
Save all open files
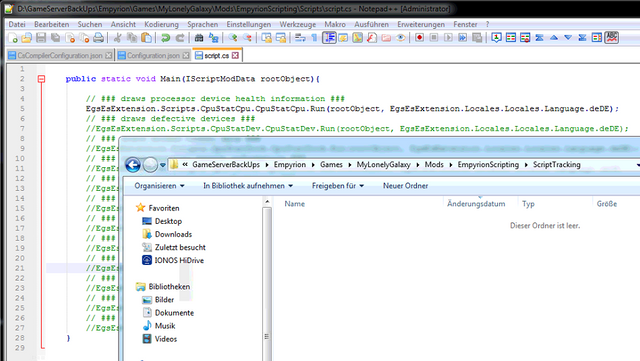(56, 38)
